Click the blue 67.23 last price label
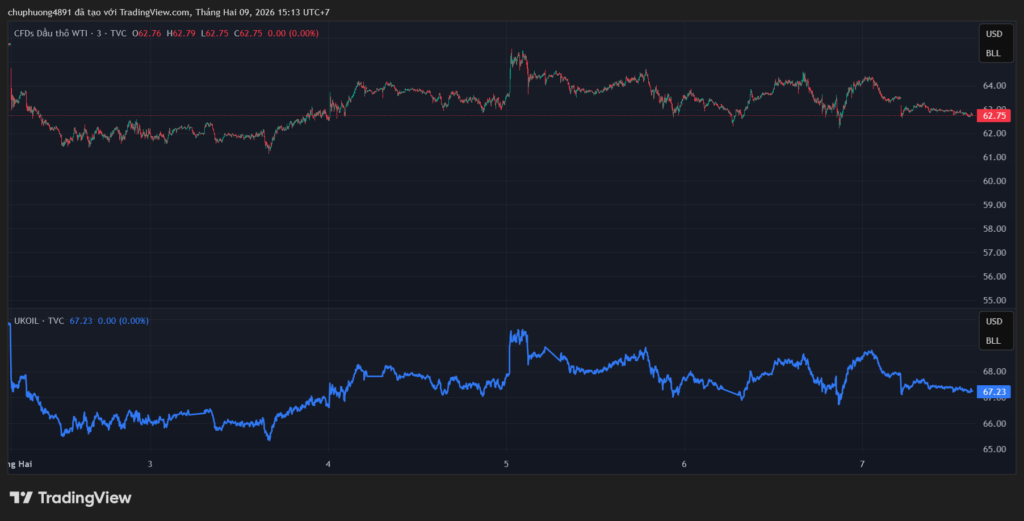 coord(994,392)
